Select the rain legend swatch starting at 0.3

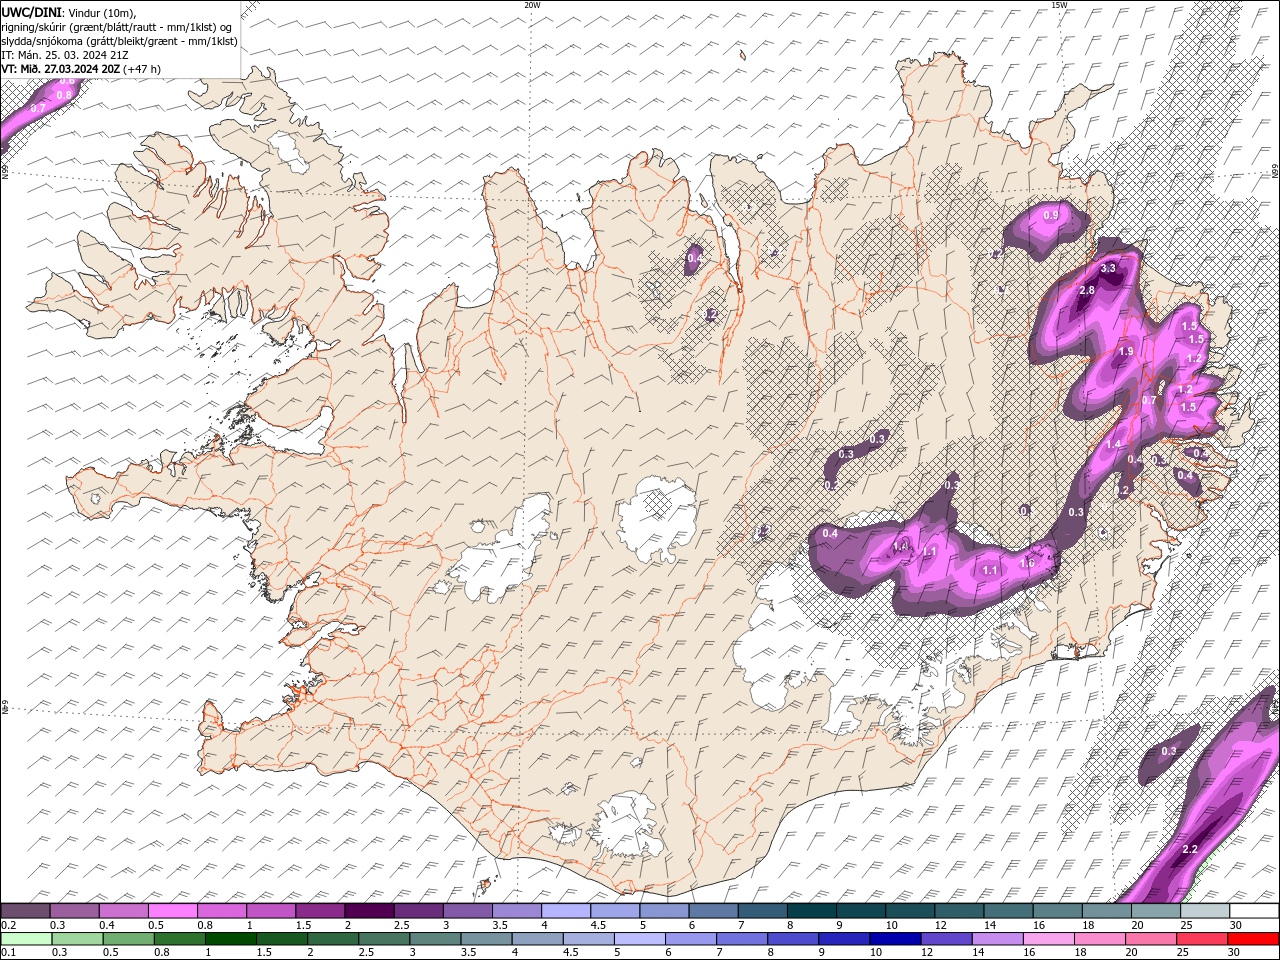pos(77,938)
